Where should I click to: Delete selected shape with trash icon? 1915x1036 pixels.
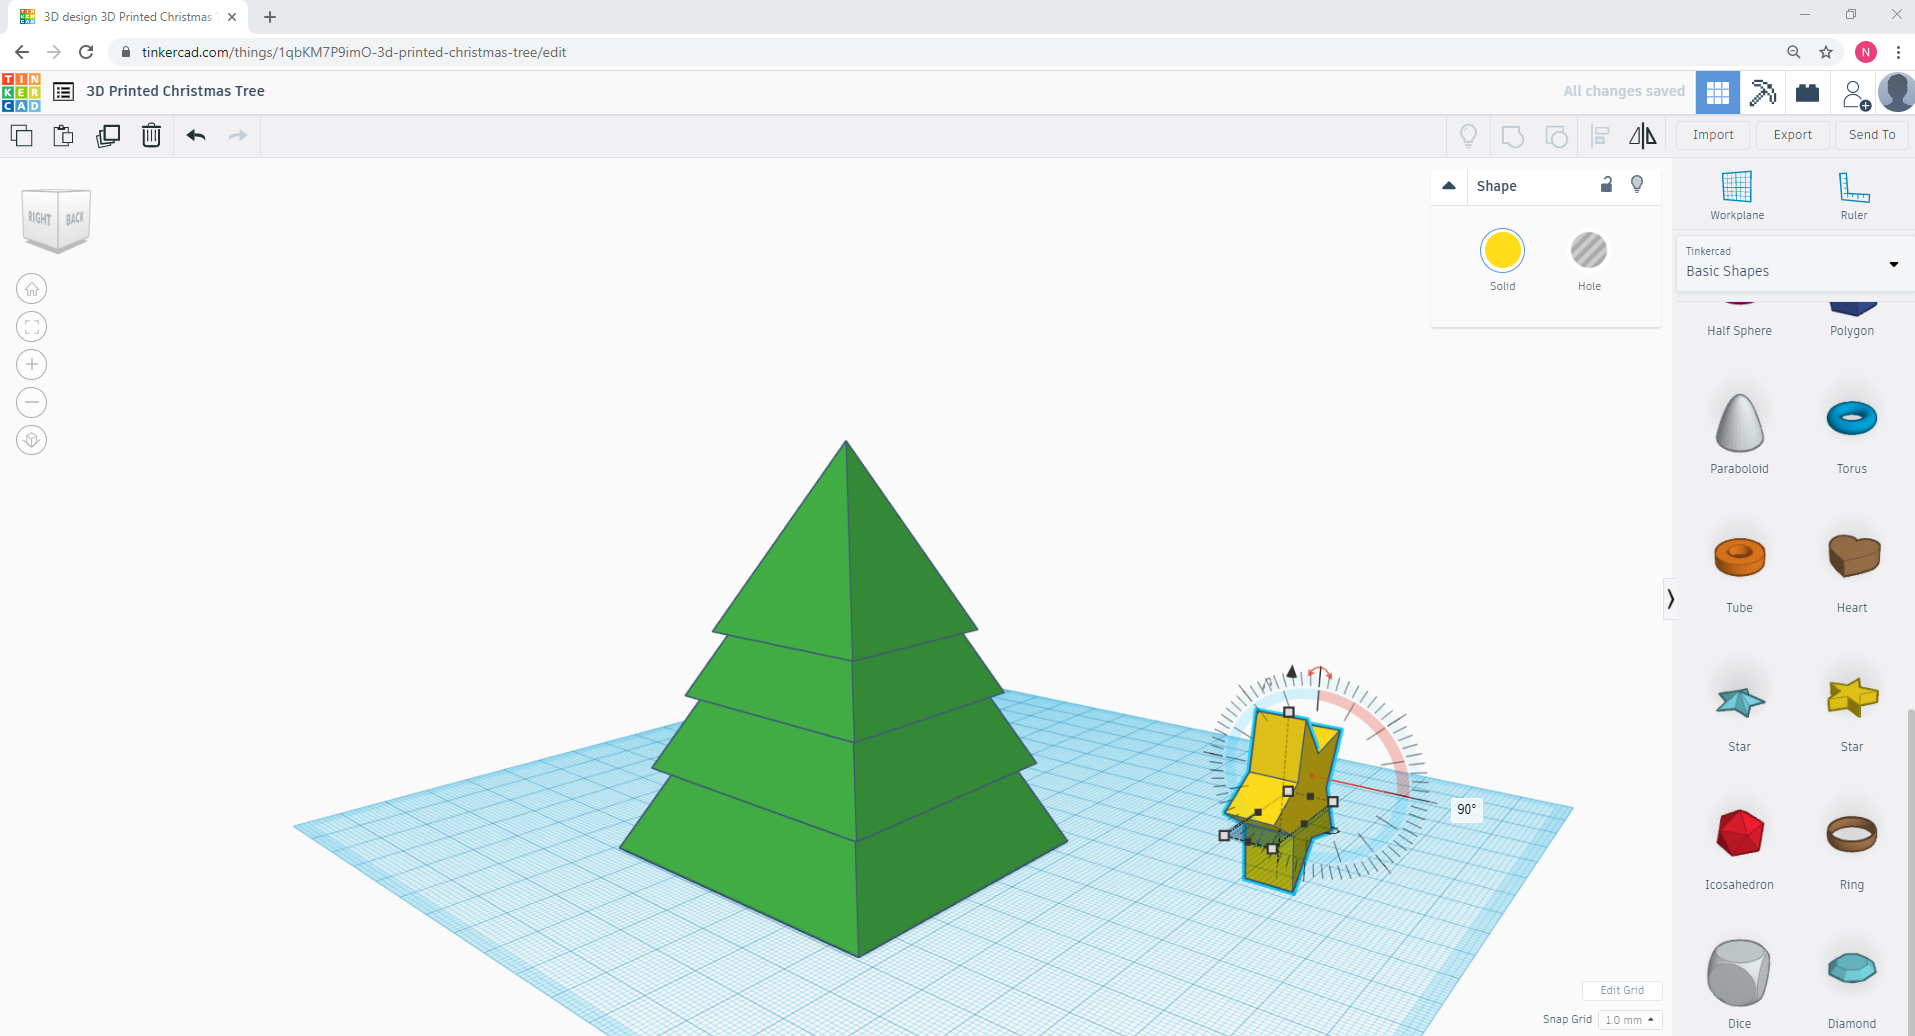point(151,135)
